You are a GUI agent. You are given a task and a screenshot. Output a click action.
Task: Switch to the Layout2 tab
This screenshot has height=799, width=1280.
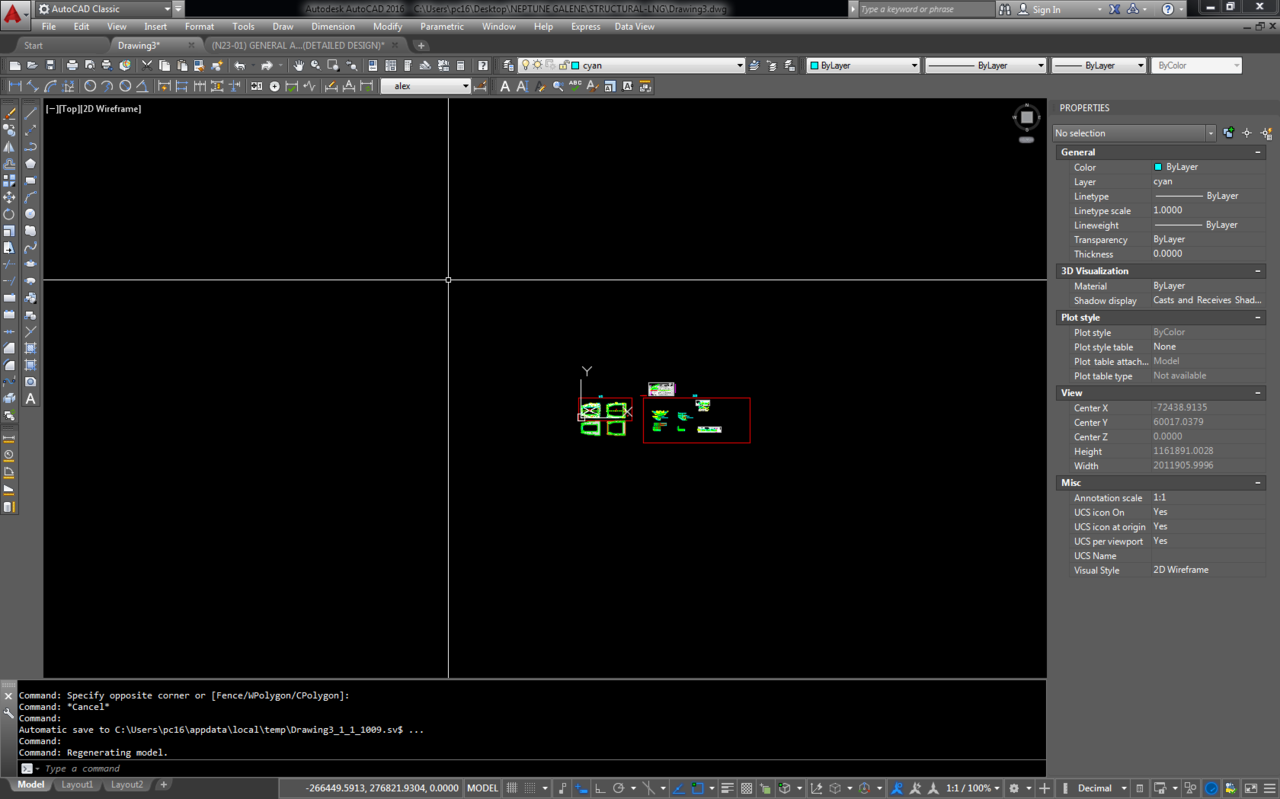[x=127, y=785]
